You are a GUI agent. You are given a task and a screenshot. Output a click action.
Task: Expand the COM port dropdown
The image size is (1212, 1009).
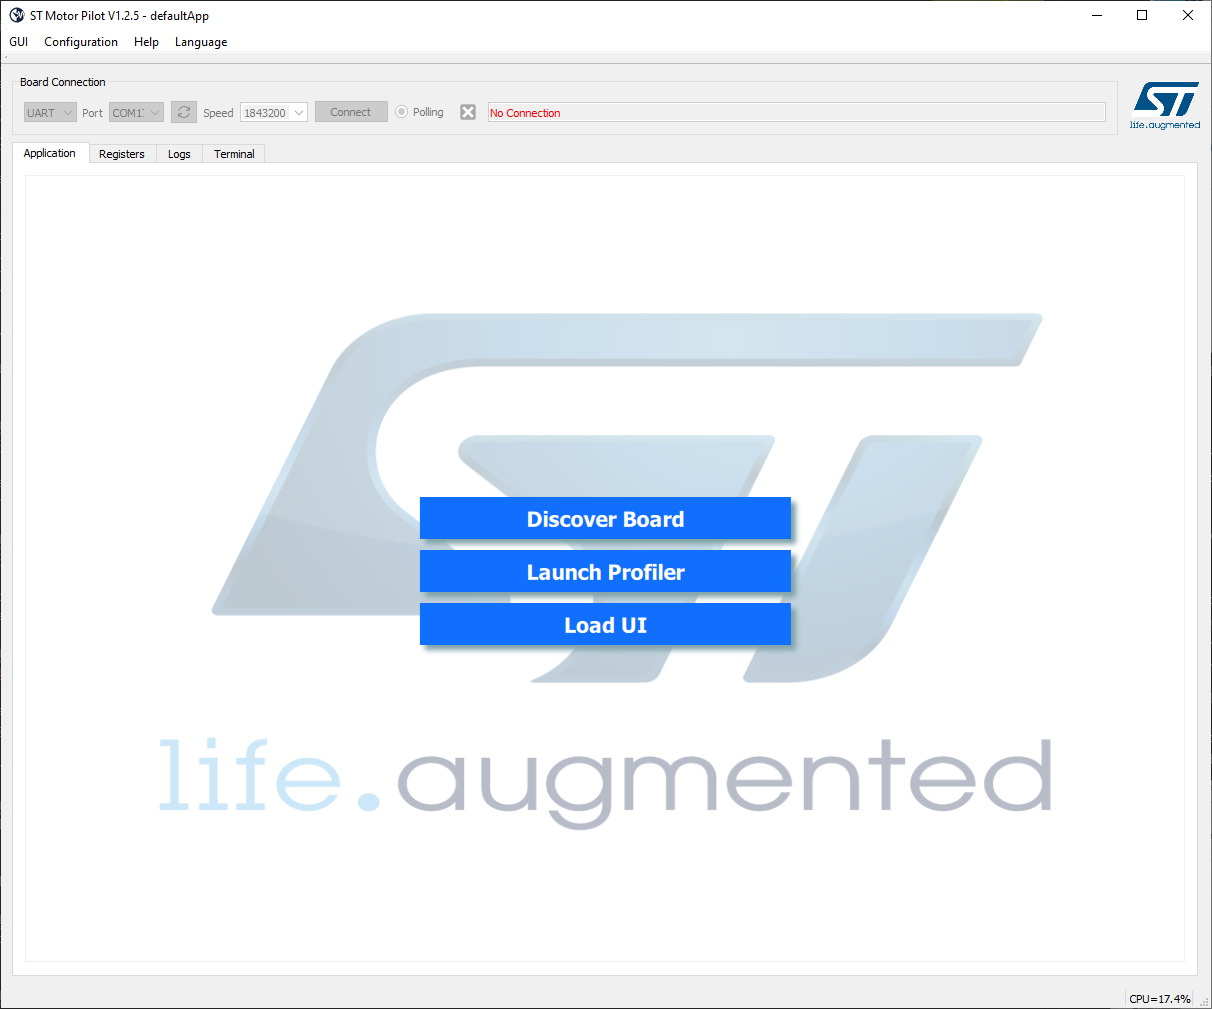tap(136, 112)
